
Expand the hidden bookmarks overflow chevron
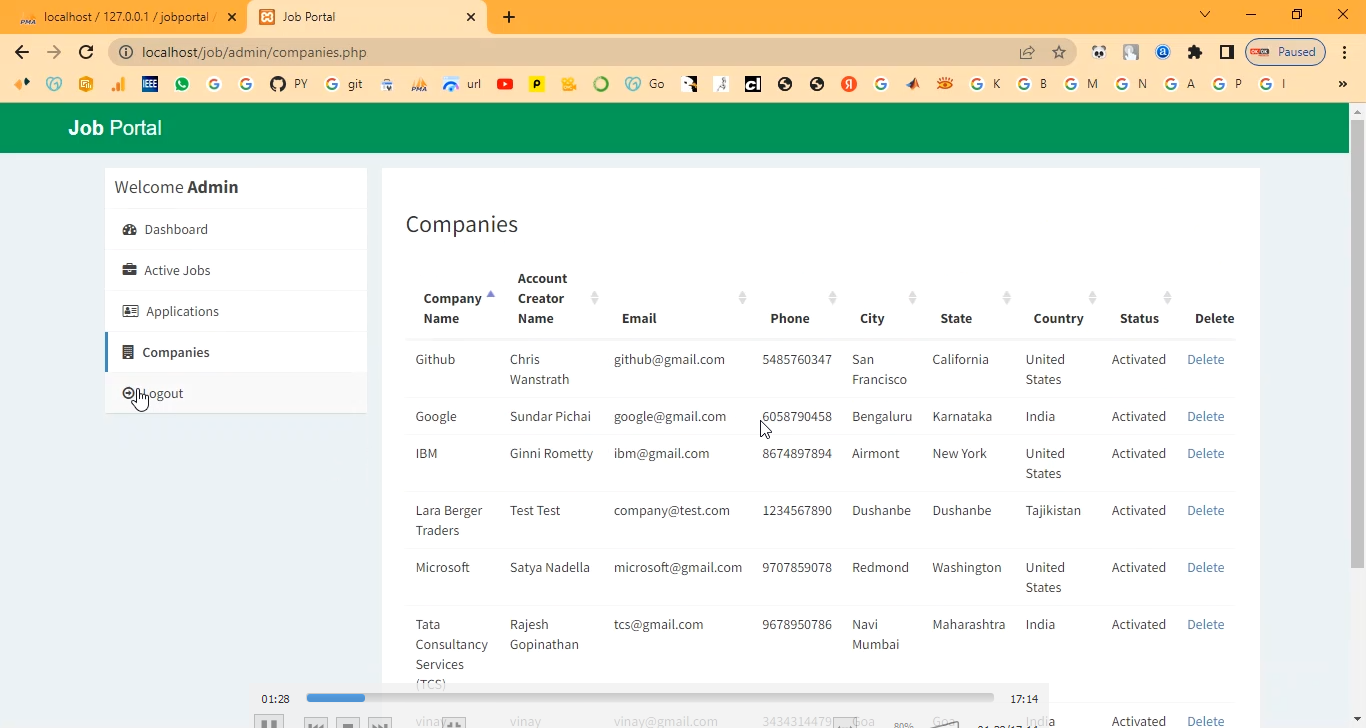(1342, 84)
